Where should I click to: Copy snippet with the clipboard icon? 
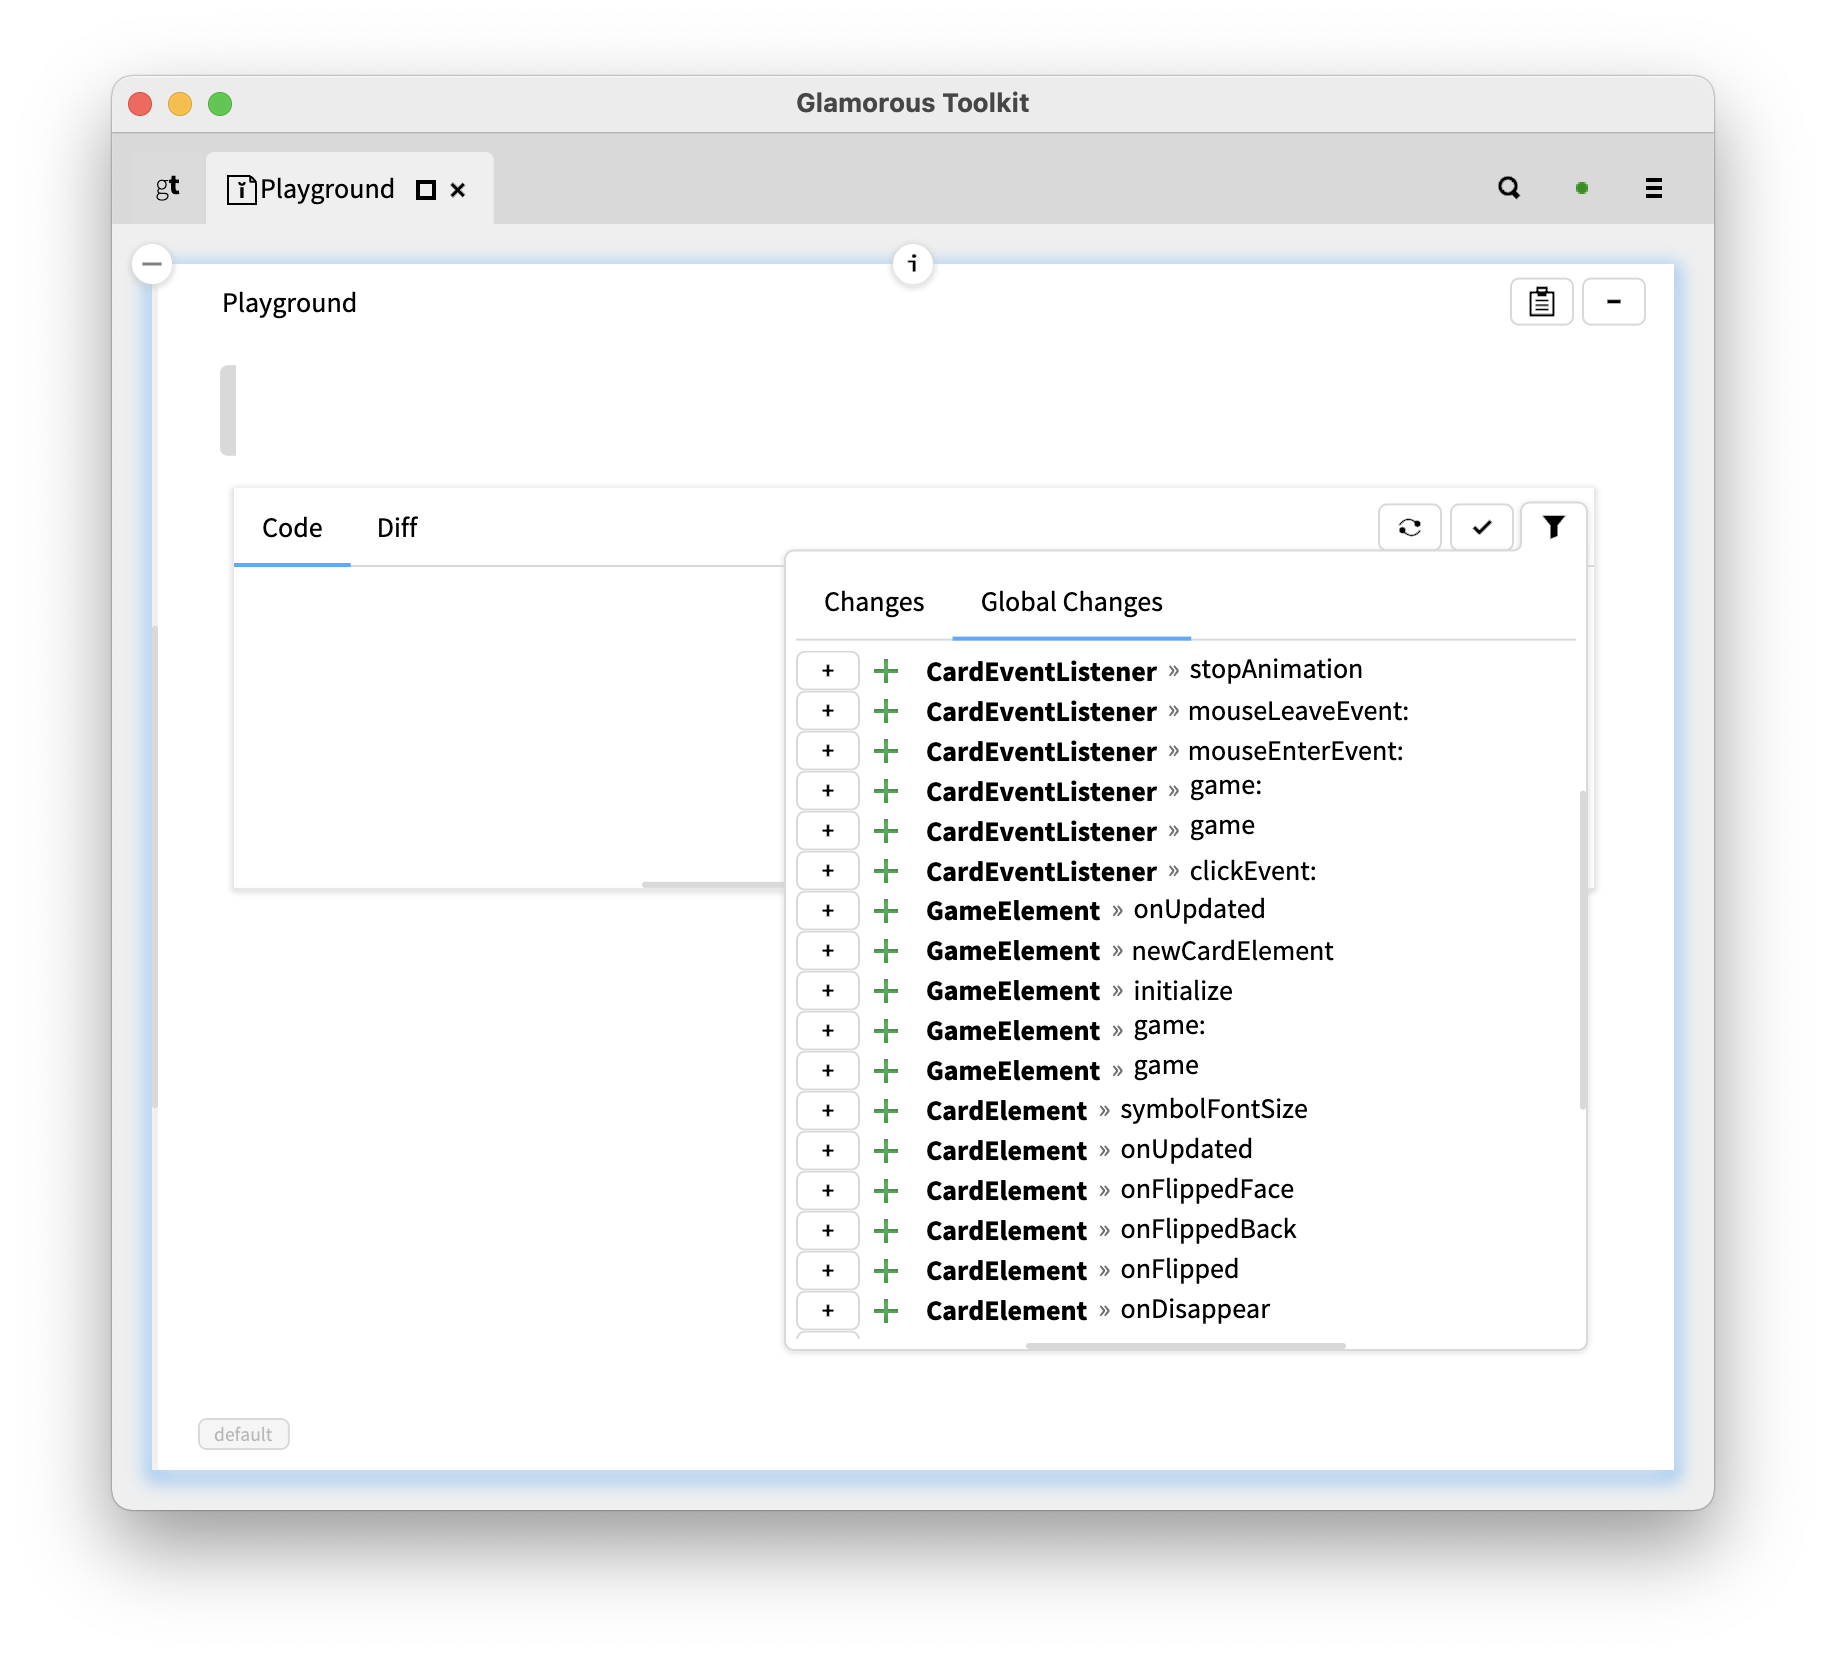1541,301
